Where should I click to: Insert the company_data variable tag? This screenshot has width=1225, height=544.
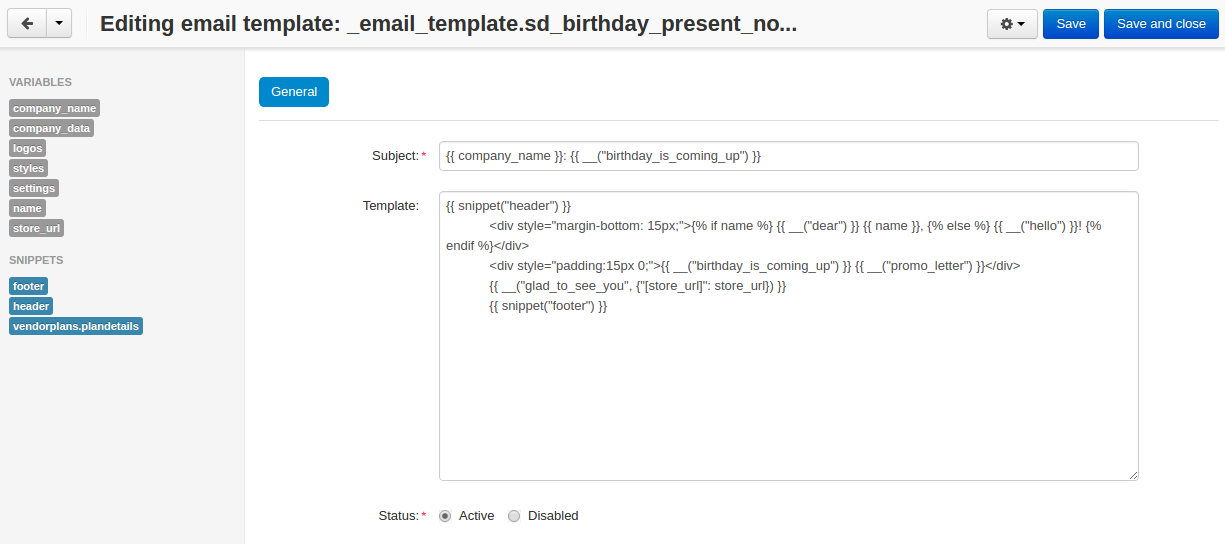click(51, 128)
